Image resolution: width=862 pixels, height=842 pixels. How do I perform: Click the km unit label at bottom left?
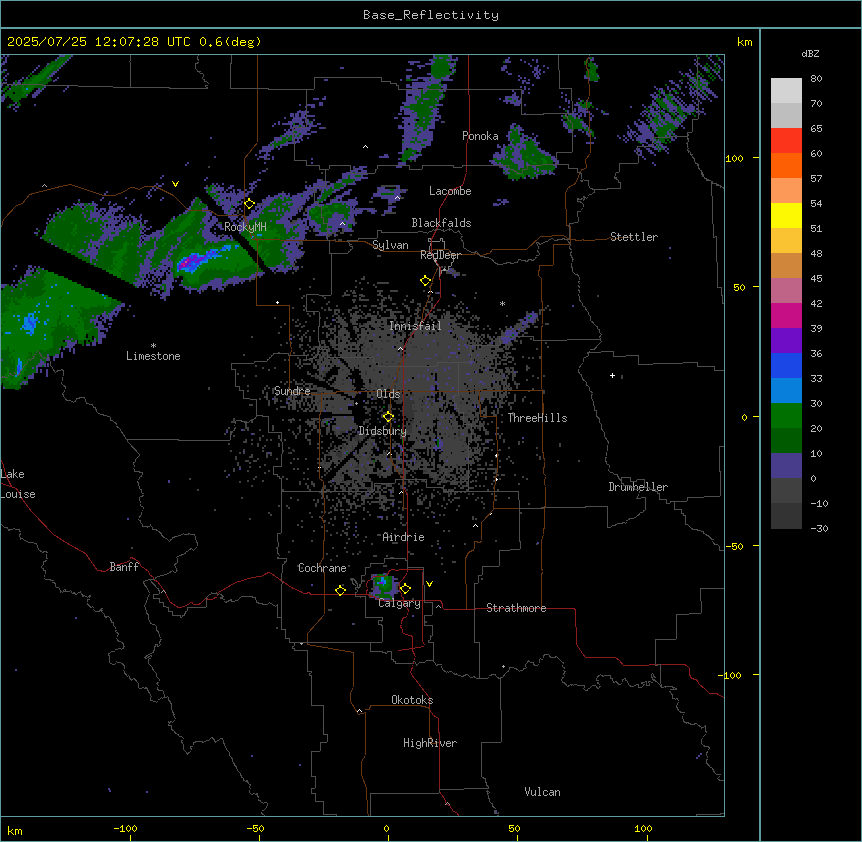click(15, 831)
